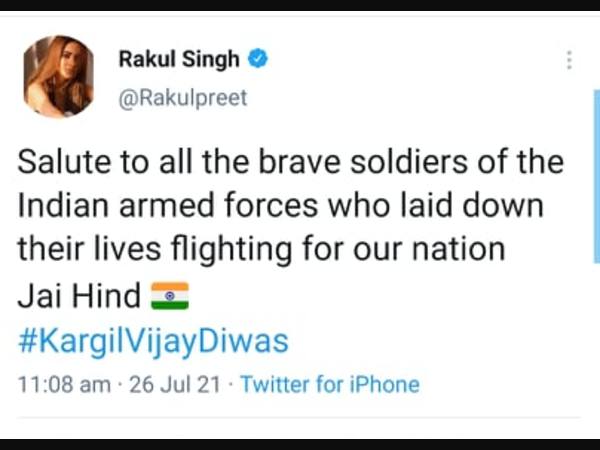The image size is (600, 450).
Task: Click the words their lives
Action: (89, 249)
